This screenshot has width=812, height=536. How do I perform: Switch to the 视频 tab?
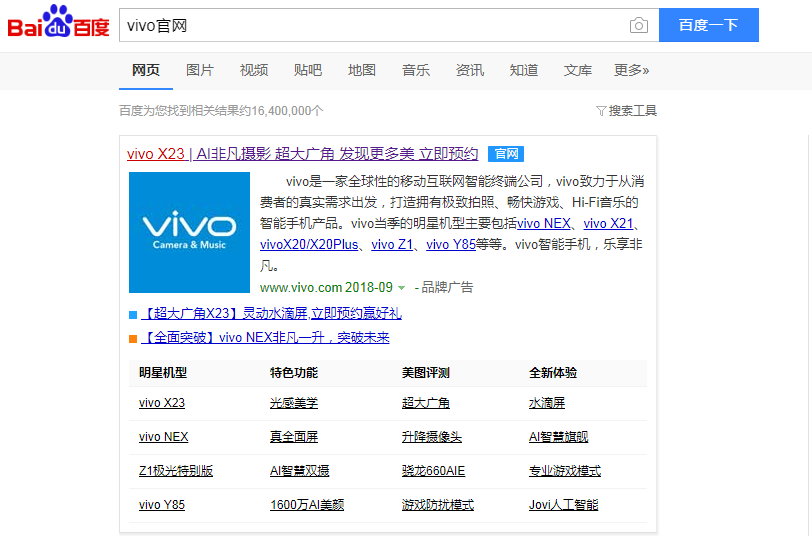pyautogui.click(x=254, y=70)
